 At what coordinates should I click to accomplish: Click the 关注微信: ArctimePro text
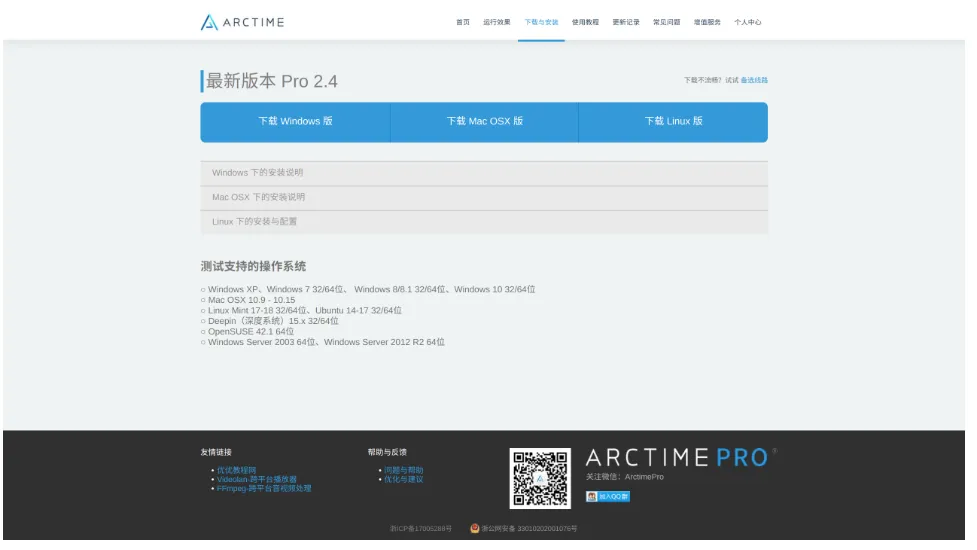[x=624, y=477]
